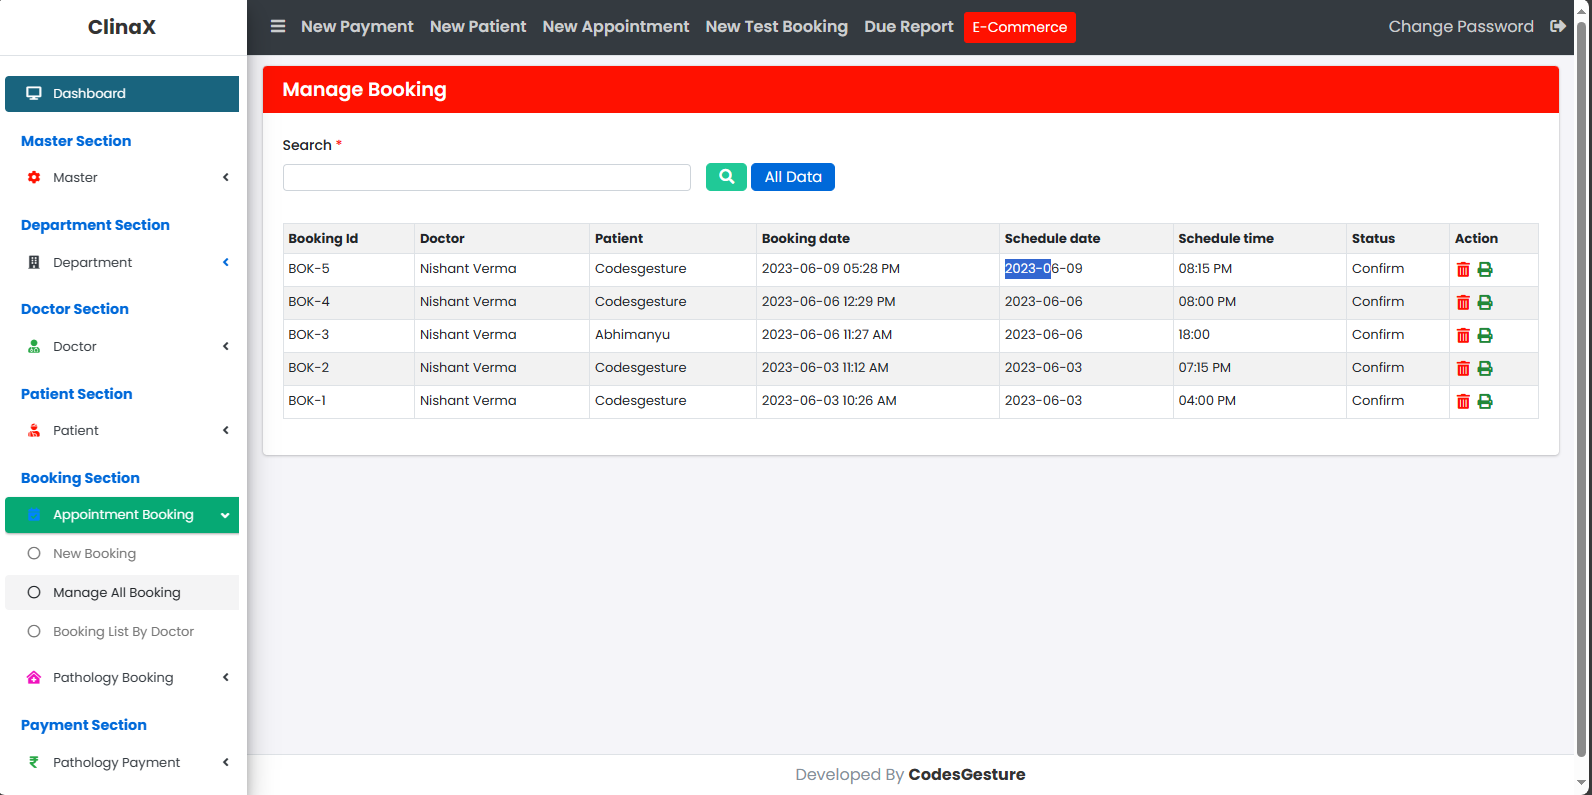Click the Doctor person icon
The height and width of the screenshot is (795, 1592).
coord(34,347)
